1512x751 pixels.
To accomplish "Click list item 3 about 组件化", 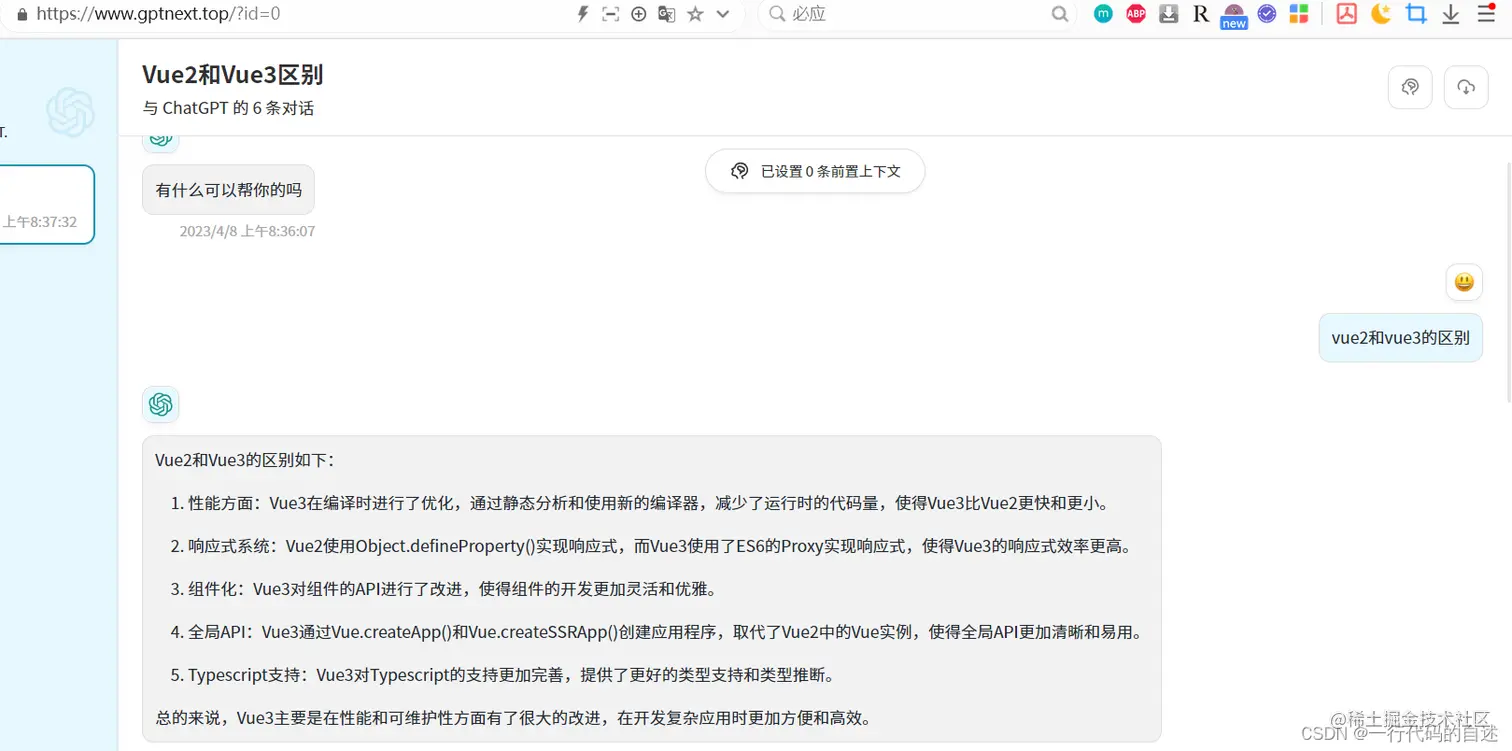I will click(444, 589).
